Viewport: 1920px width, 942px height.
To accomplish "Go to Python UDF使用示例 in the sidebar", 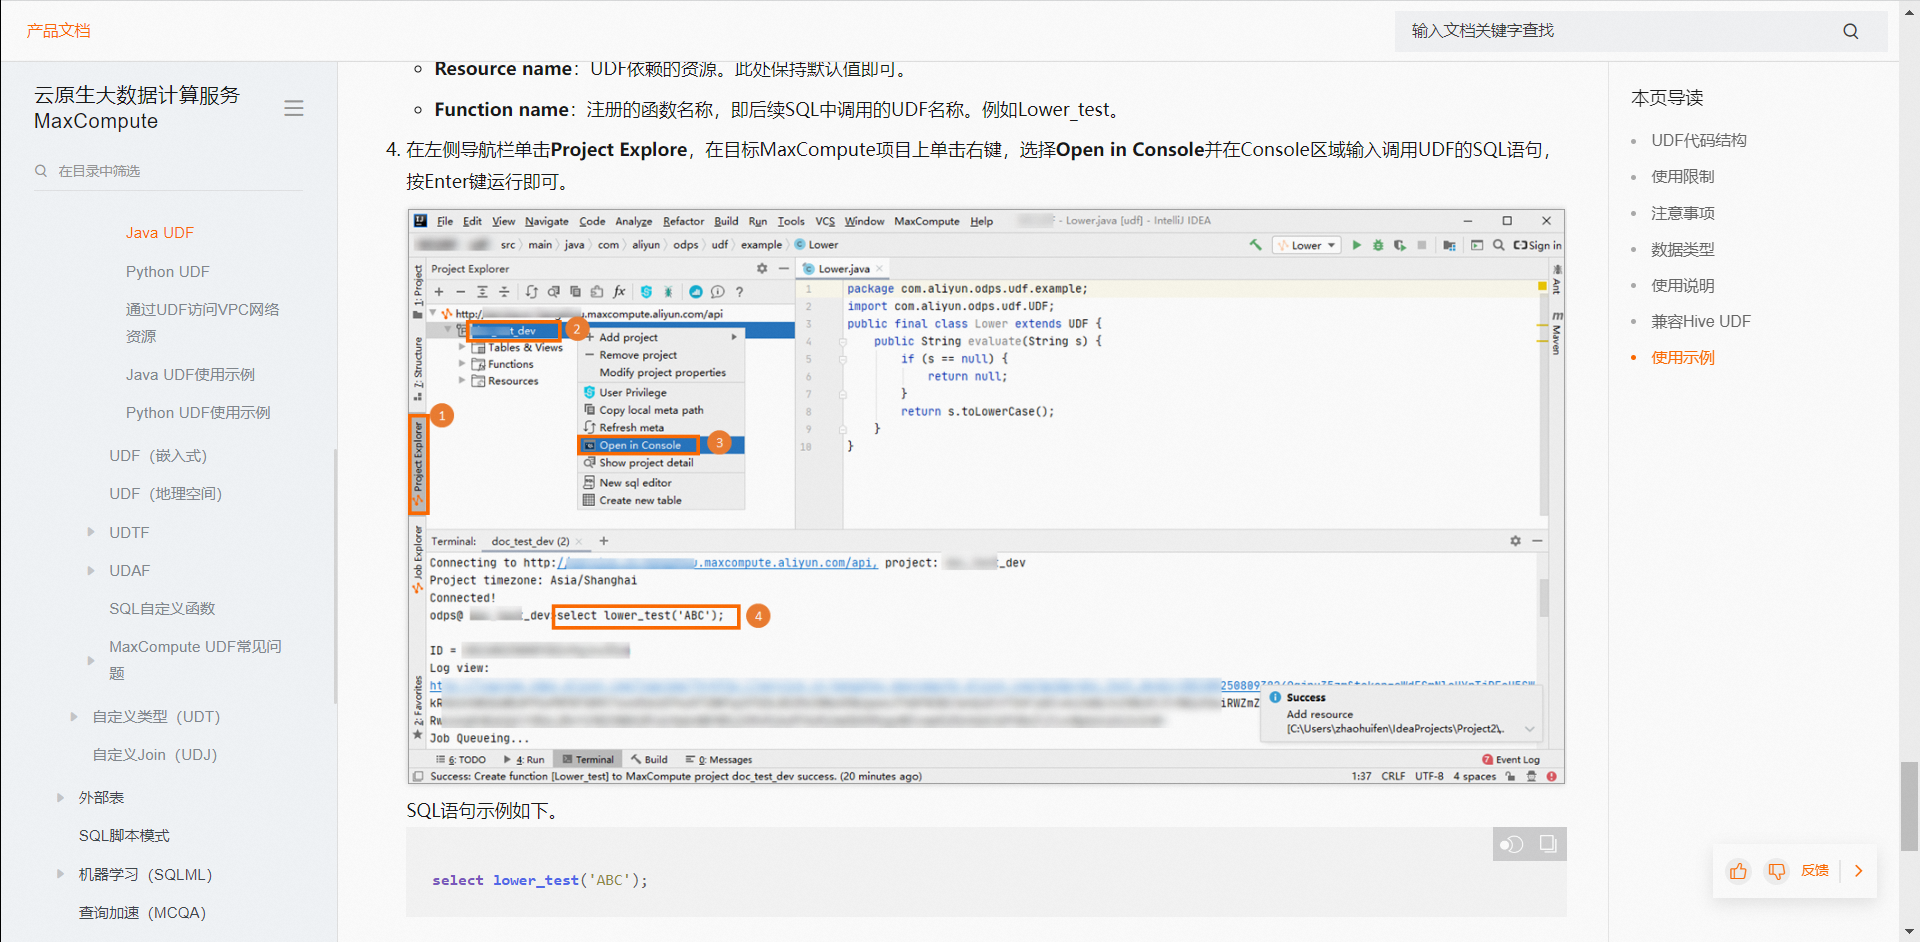I will (x=198, y=413).
